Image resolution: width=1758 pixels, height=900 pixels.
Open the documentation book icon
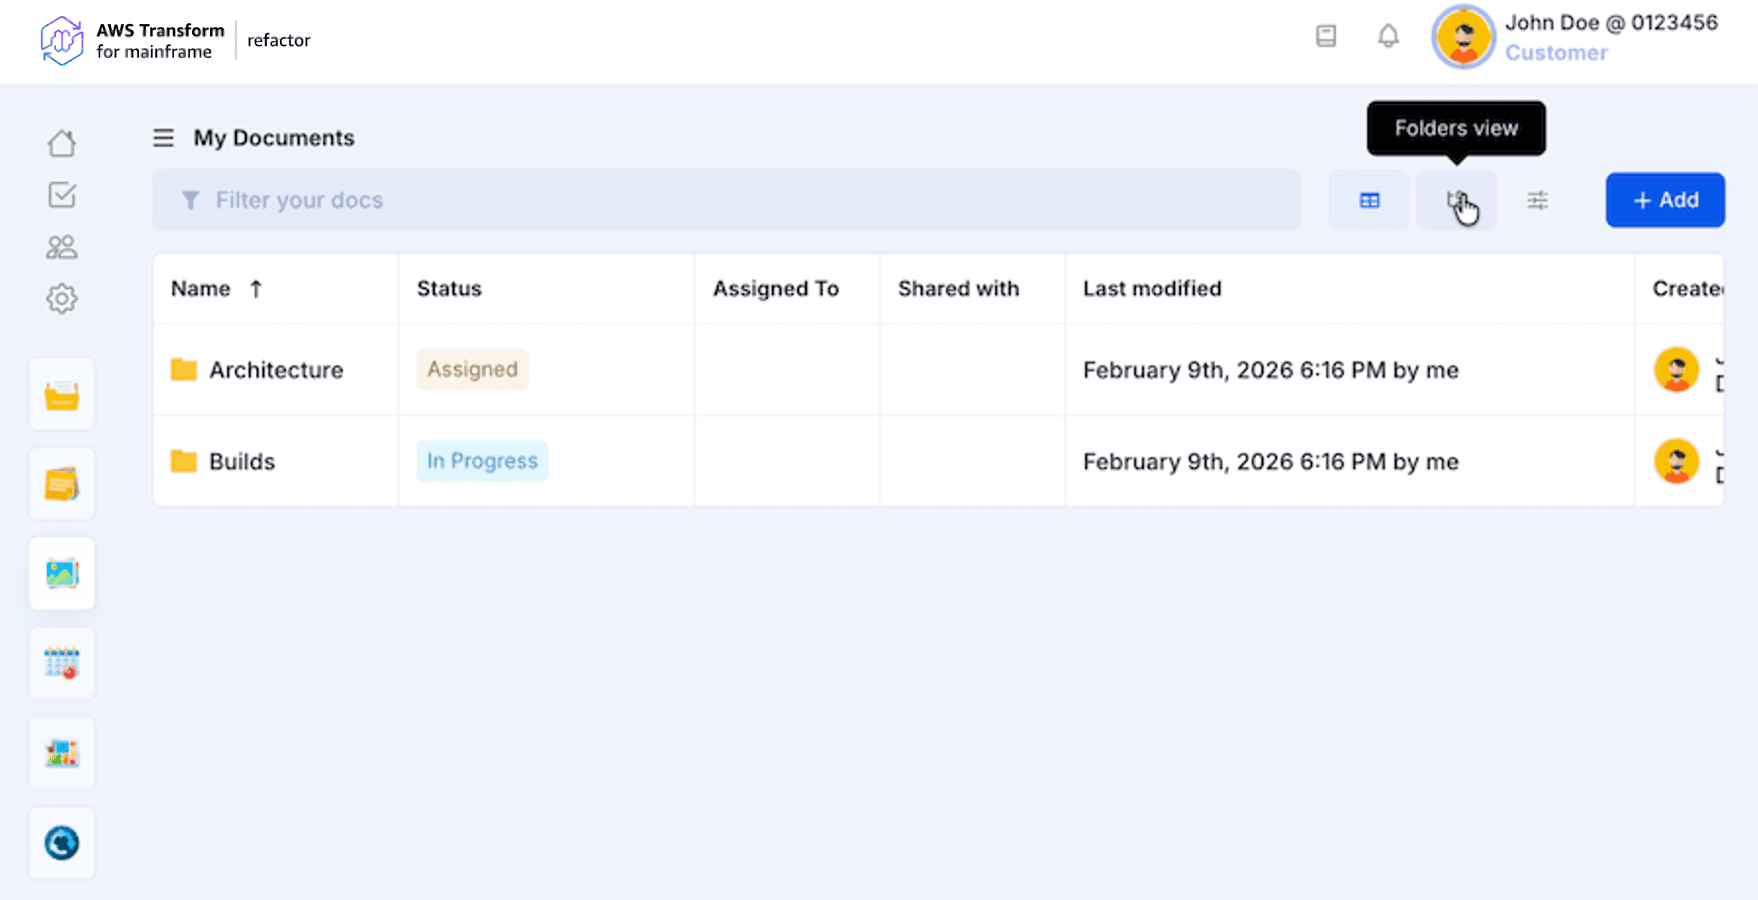[x=1326, y=37]
